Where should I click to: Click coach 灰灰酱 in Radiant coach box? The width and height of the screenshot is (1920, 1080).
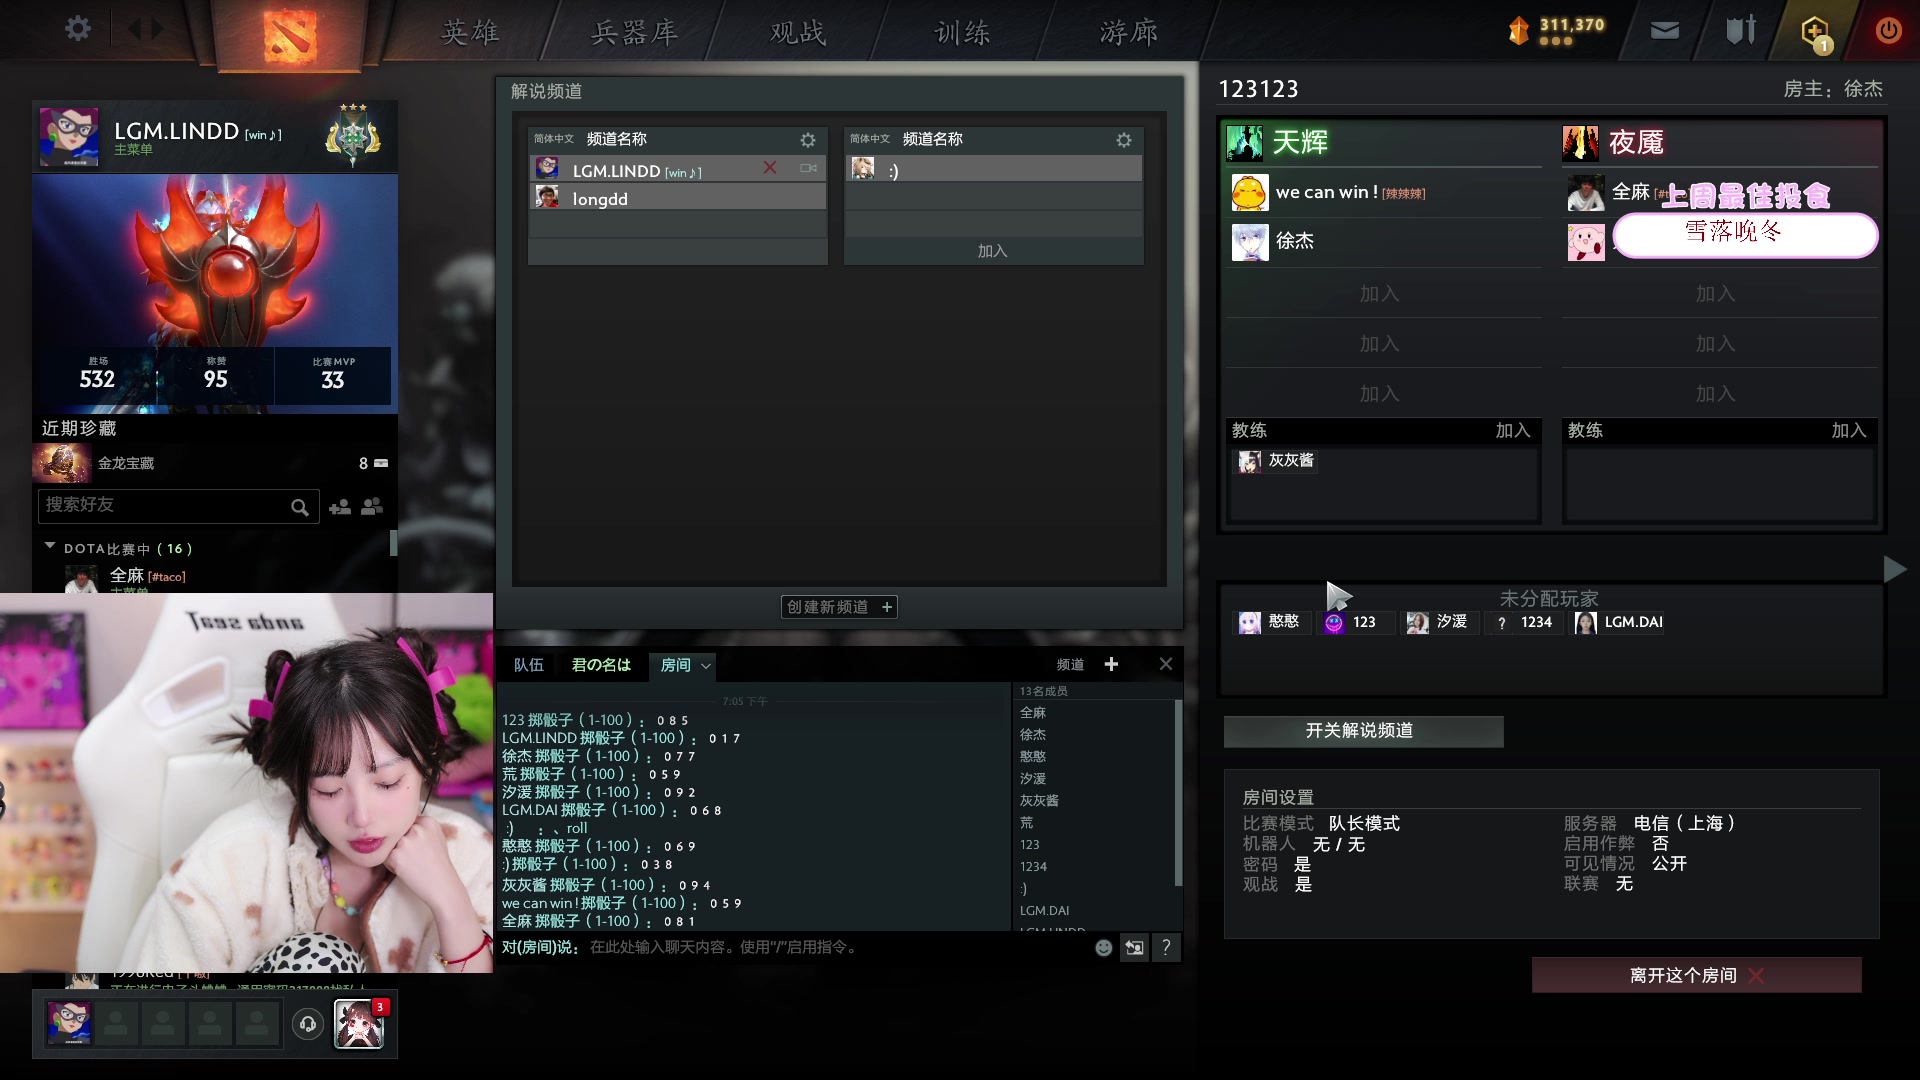[x=1277, y=461]
